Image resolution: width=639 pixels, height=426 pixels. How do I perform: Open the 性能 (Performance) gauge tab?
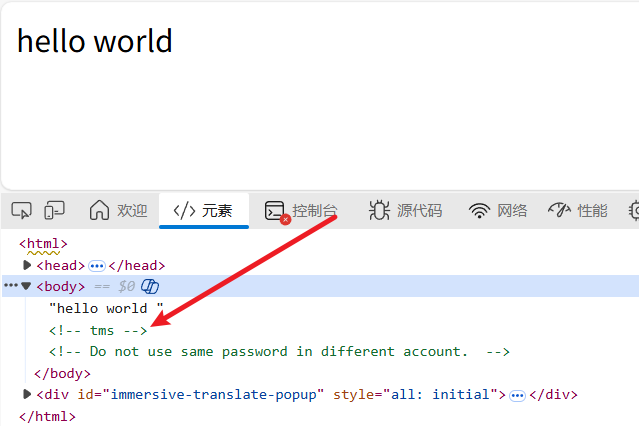[578, 210]
